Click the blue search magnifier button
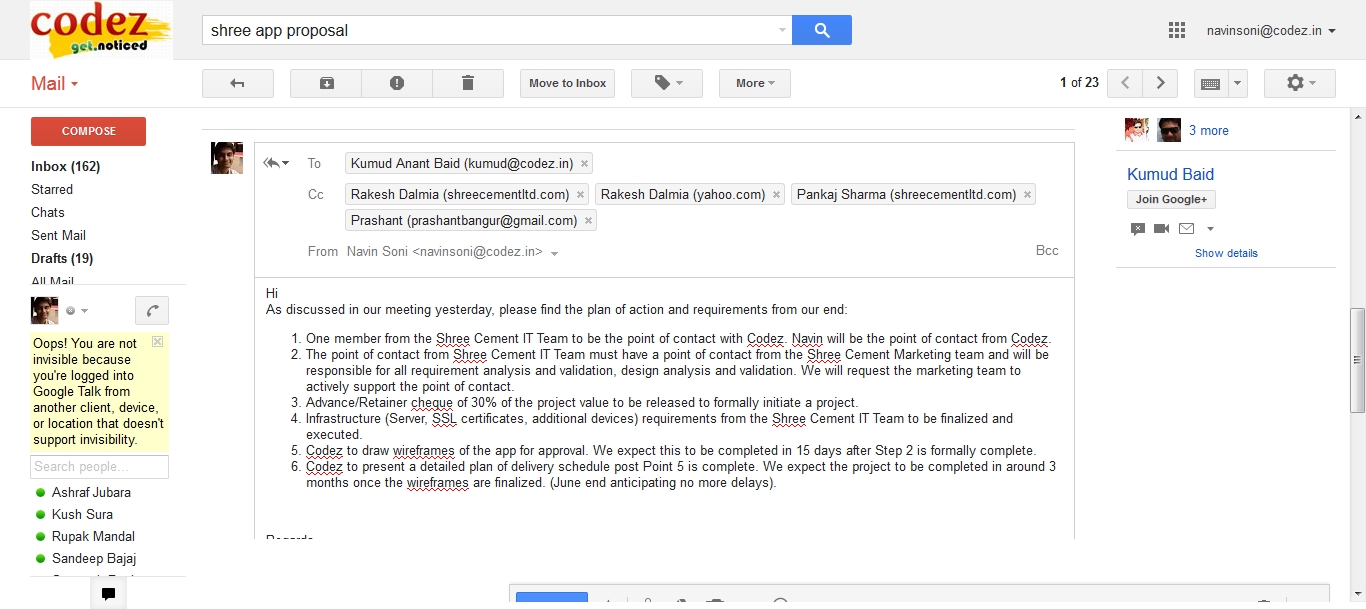 pos(822,30)
